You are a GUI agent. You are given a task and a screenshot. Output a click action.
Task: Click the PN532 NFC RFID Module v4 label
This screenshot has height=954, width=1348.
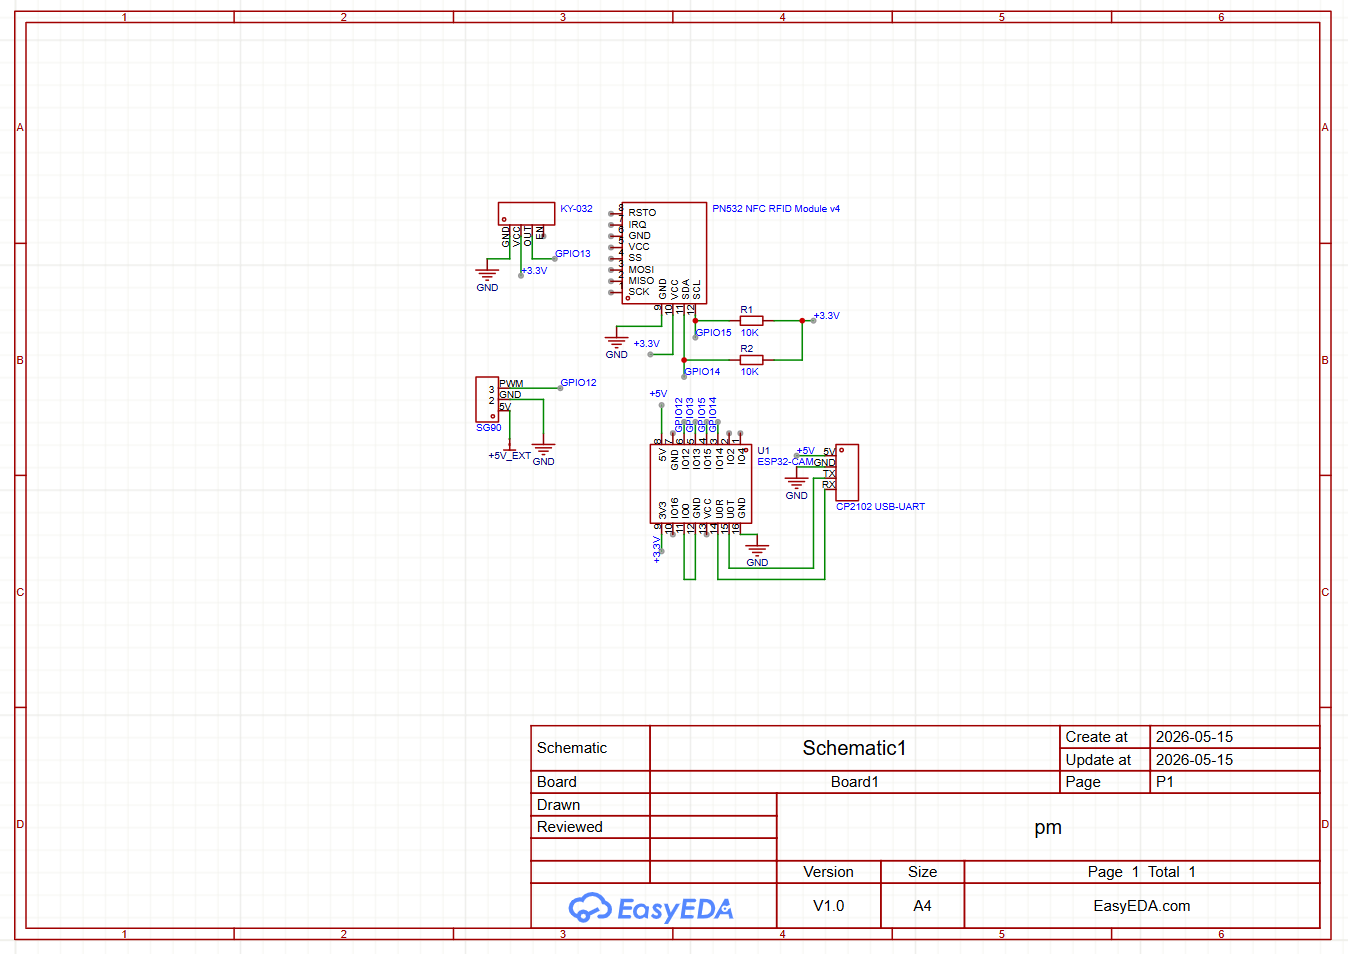(776, 209)
